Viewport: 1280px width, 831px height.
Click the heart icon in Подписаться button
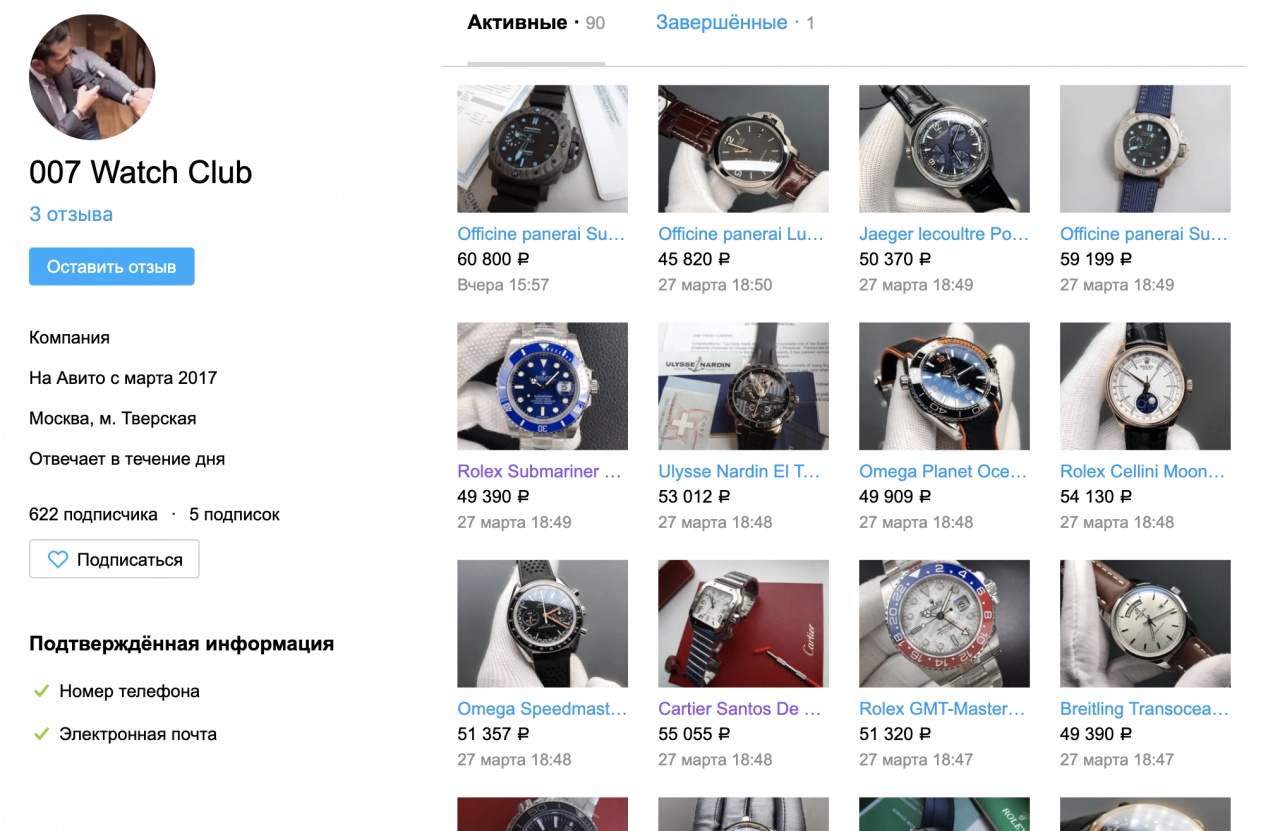(58, 560)
